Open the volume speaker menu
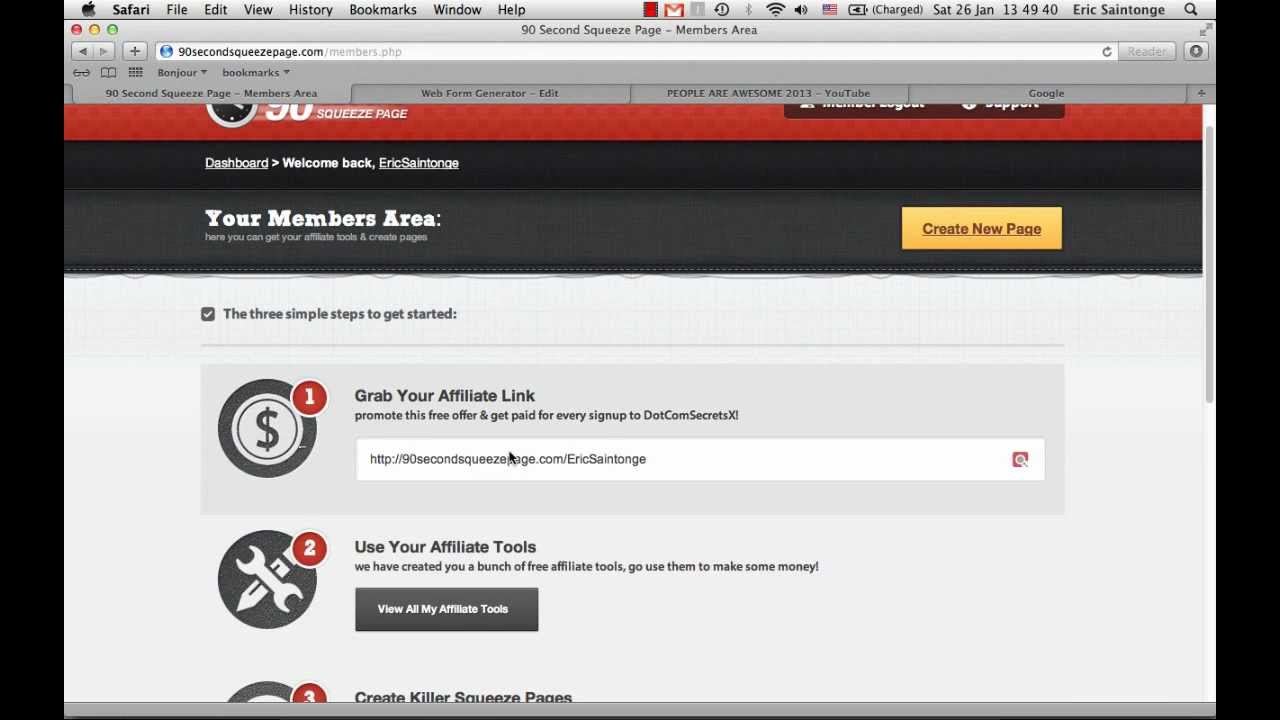 pyautogui.click(x=801, y=9)
